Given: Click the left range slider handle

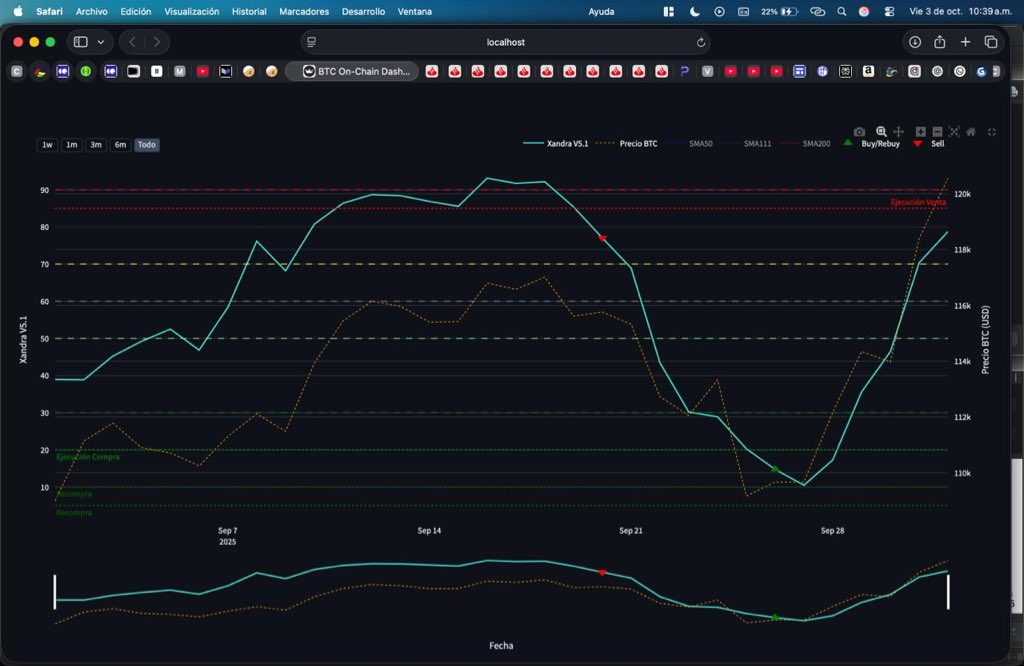Looking at the screenshot, I should click(x=55, y=592).
